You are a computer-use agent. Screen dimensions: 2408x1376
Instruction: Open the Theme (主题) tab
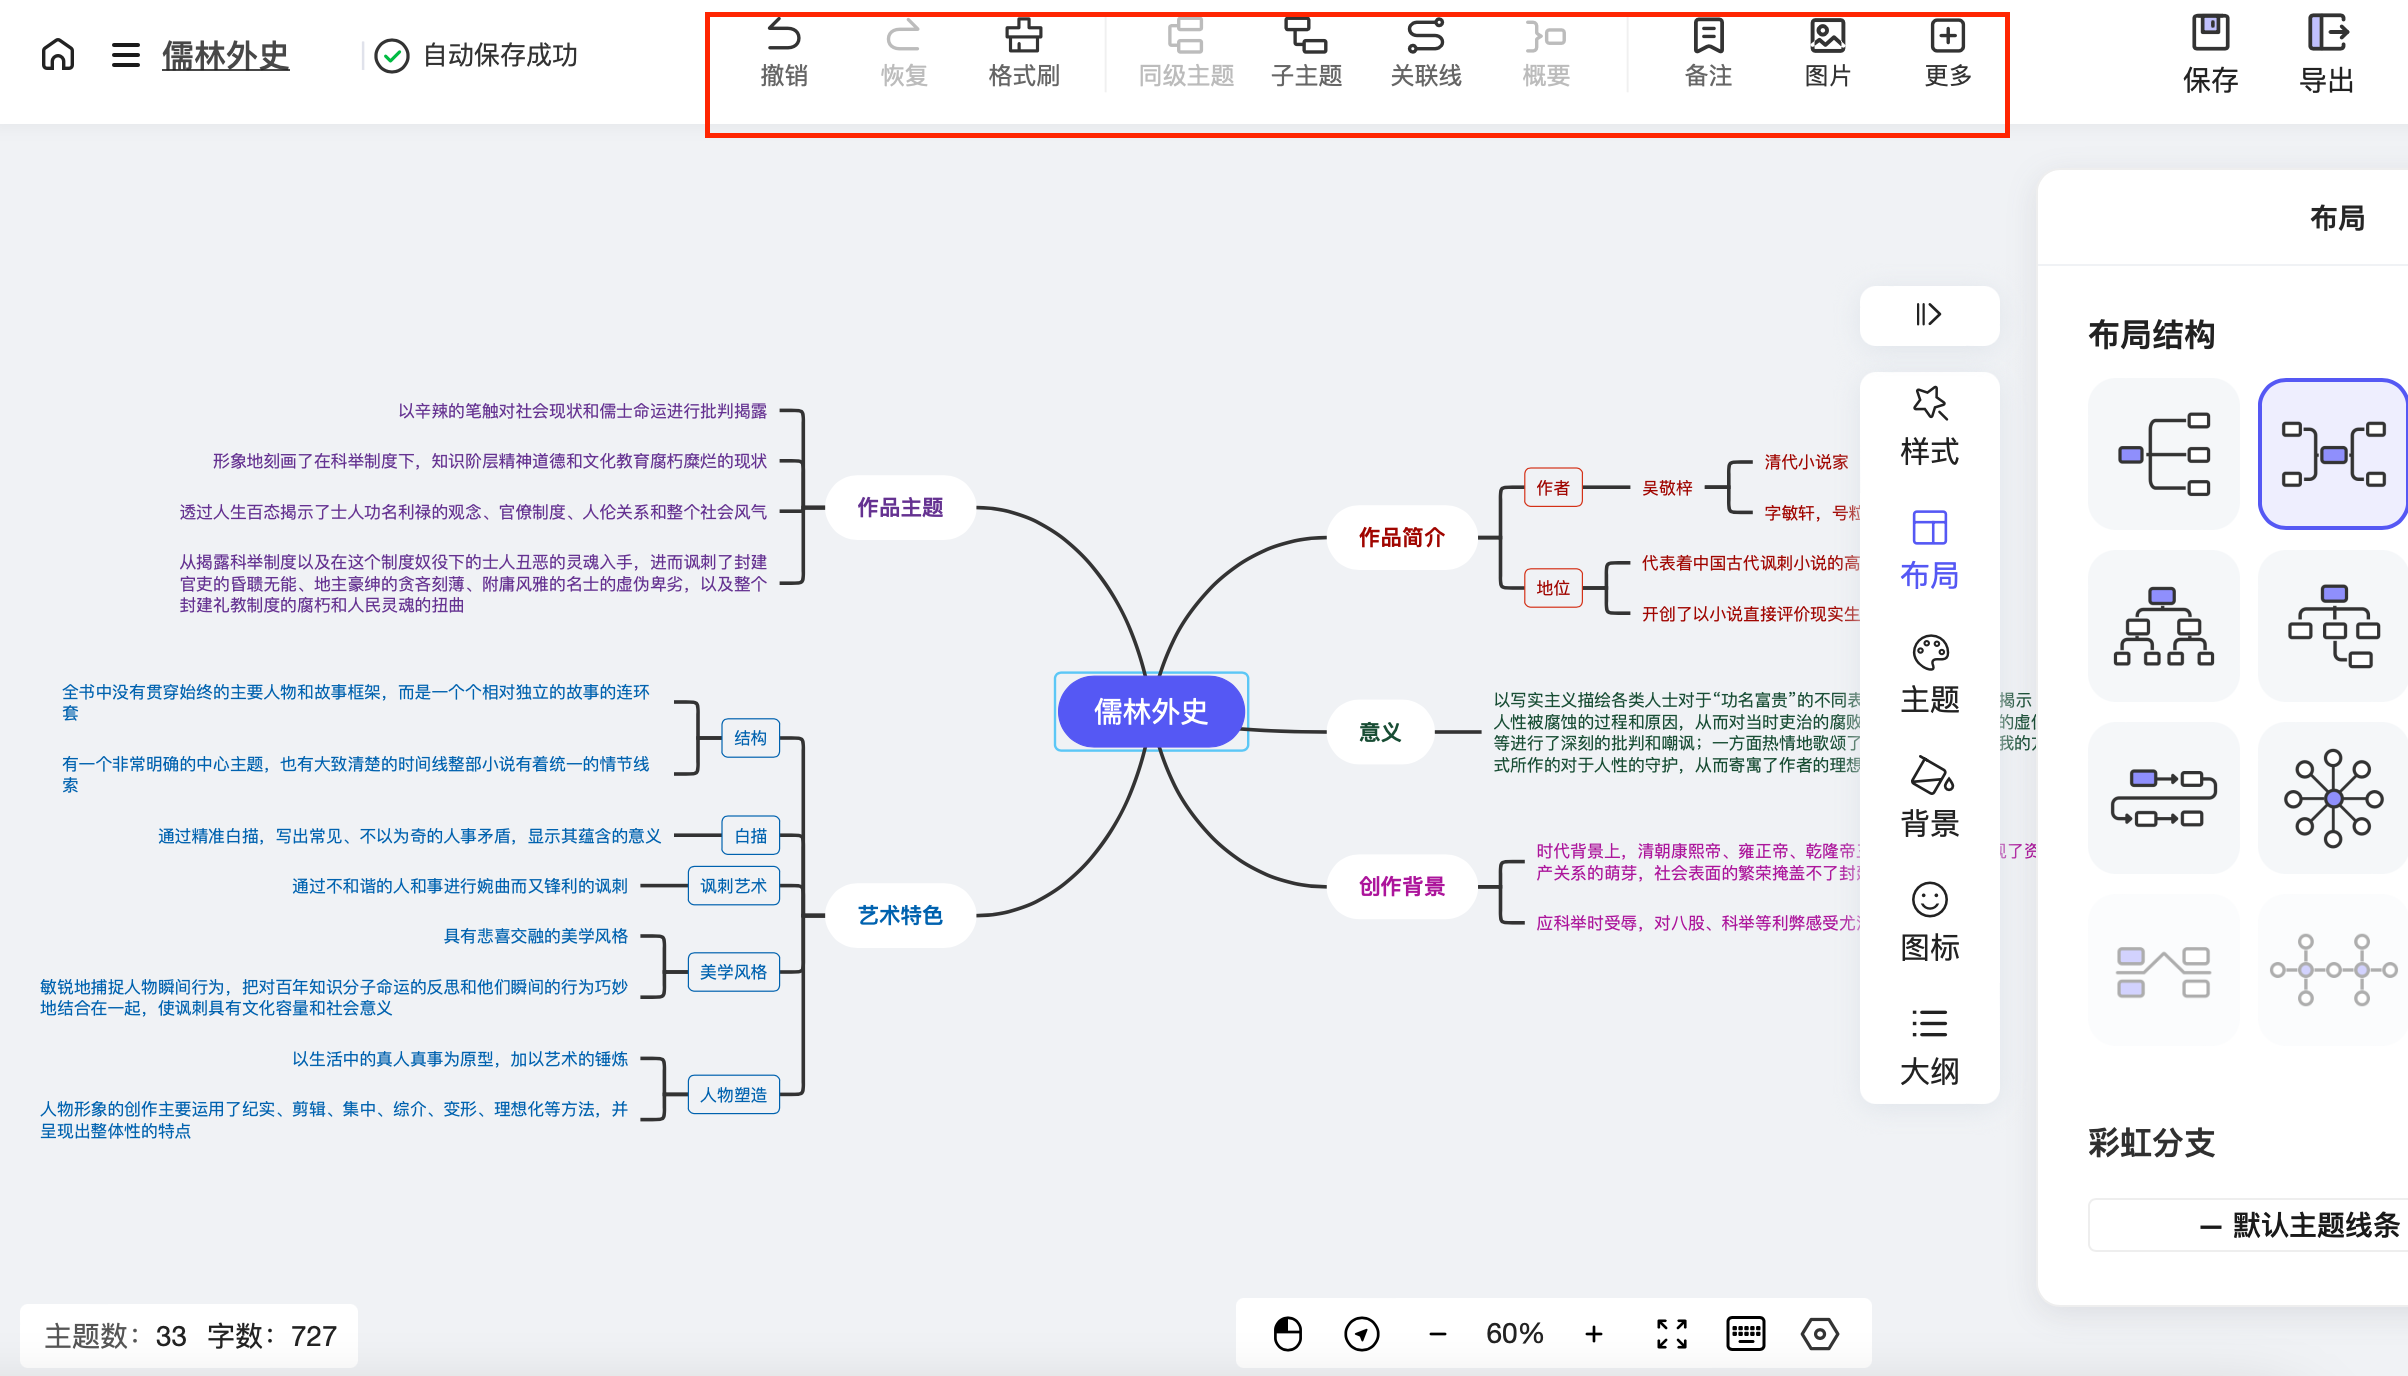pyautogui.click(x=1929, y=675)
